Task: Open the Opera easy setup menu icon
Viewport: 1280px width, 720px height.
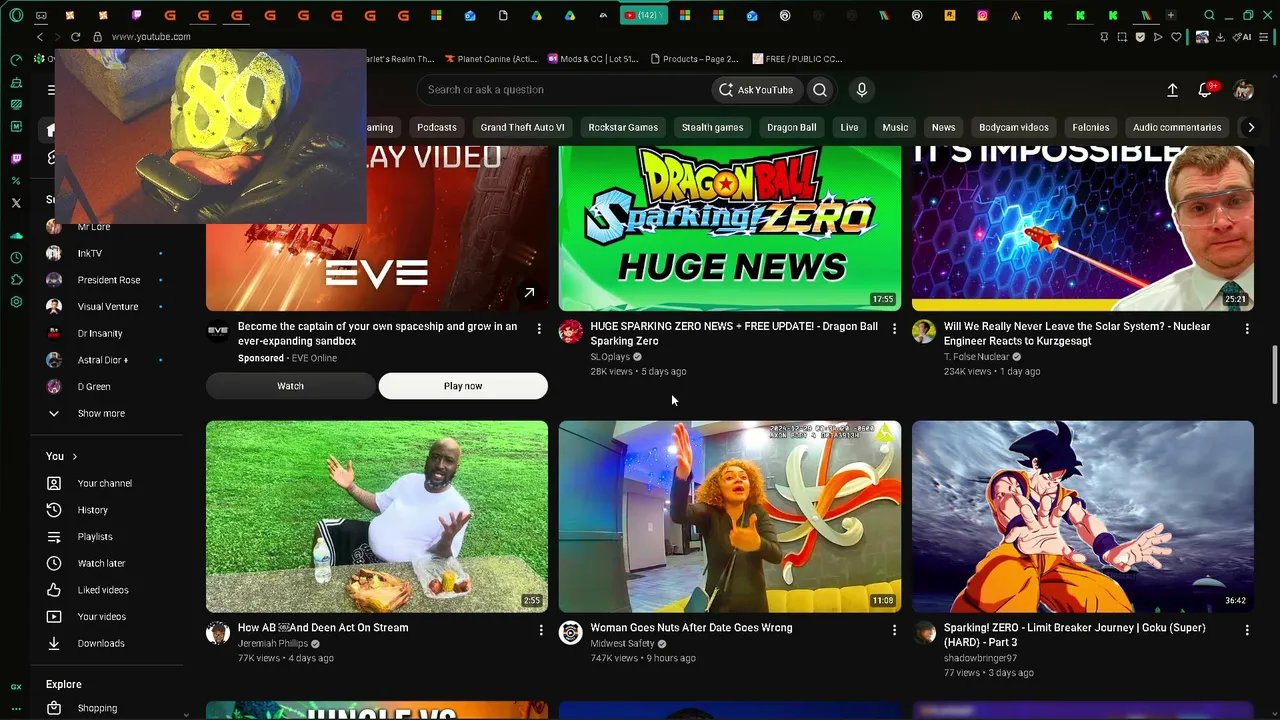Action: coord(1265,37)
